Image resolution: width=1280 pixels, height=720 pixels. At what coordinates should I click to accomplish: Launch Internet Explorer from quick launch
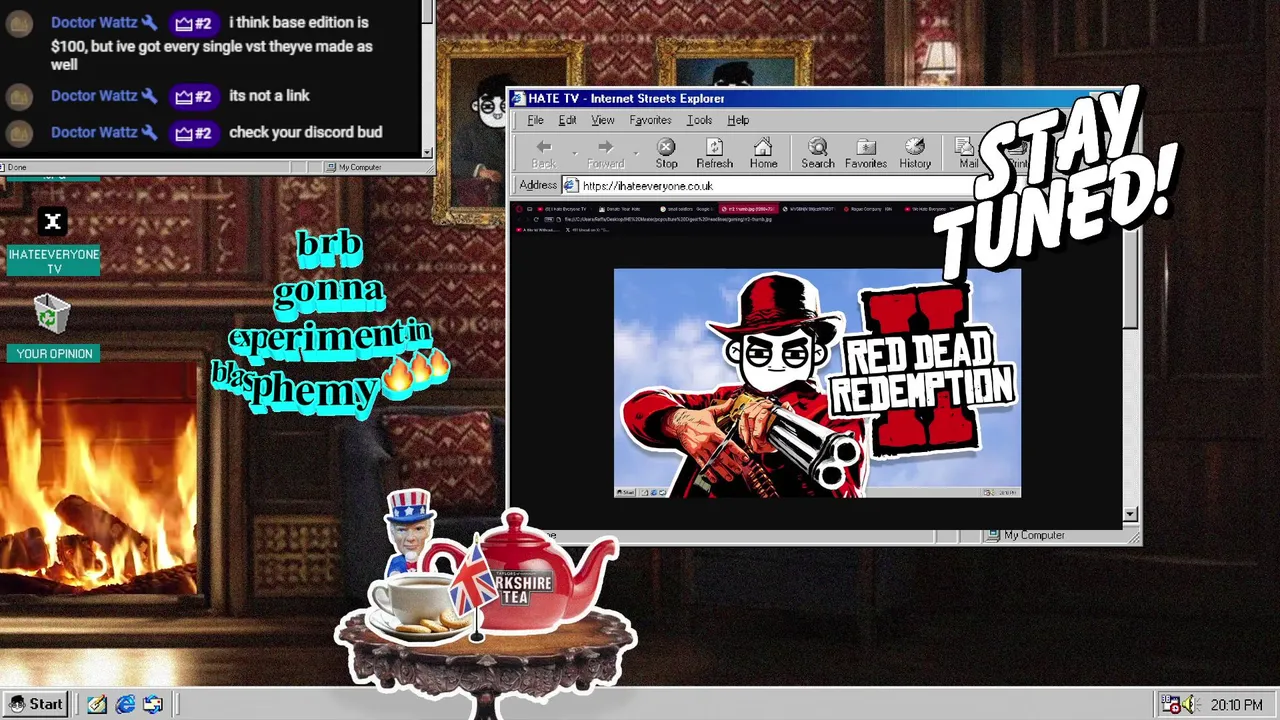pos(125,704)
